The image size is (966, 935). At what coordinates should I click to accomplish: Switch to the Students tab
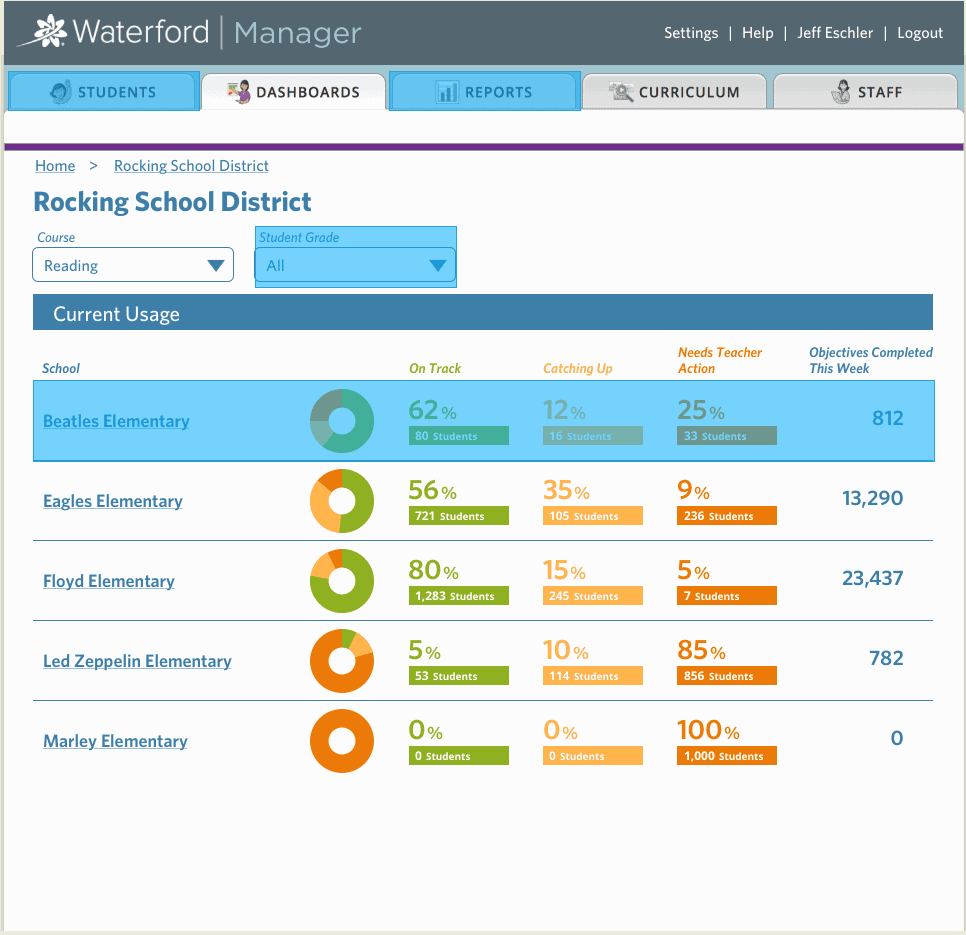pyautogui.click(x=104, y=92)
